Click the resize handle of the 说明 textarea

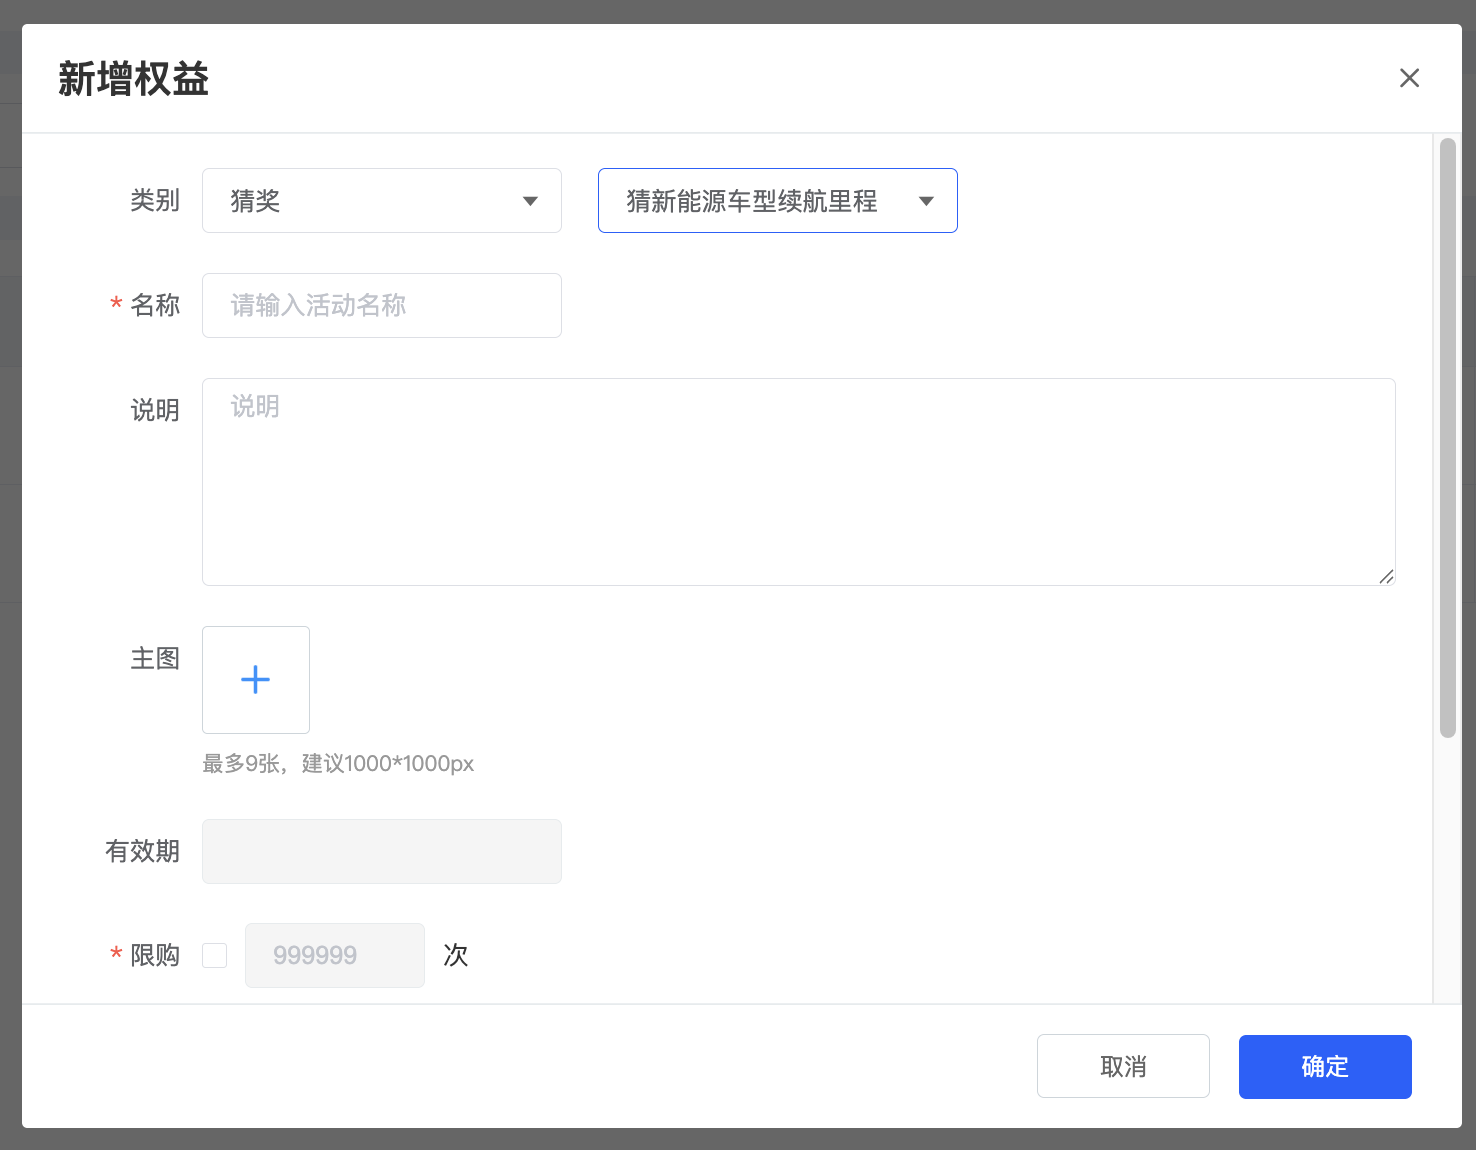click(x=1386, y=576)
